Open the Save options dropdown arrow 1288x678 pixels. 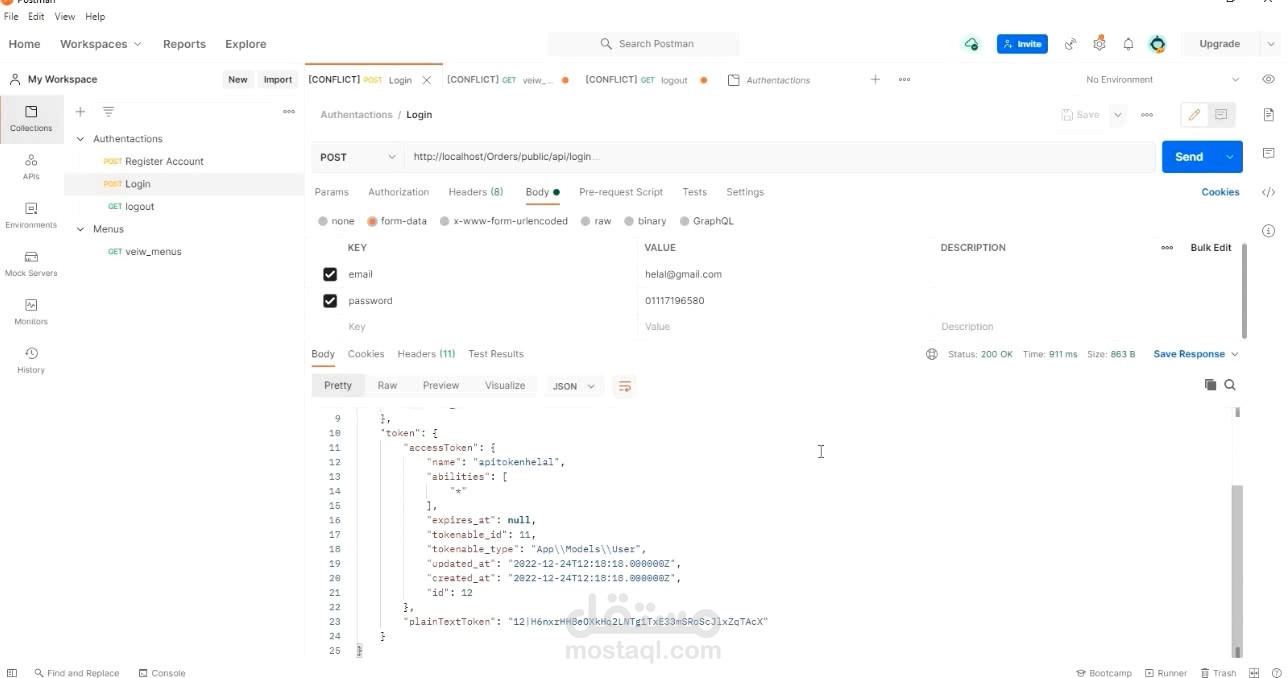(1118, 115)
